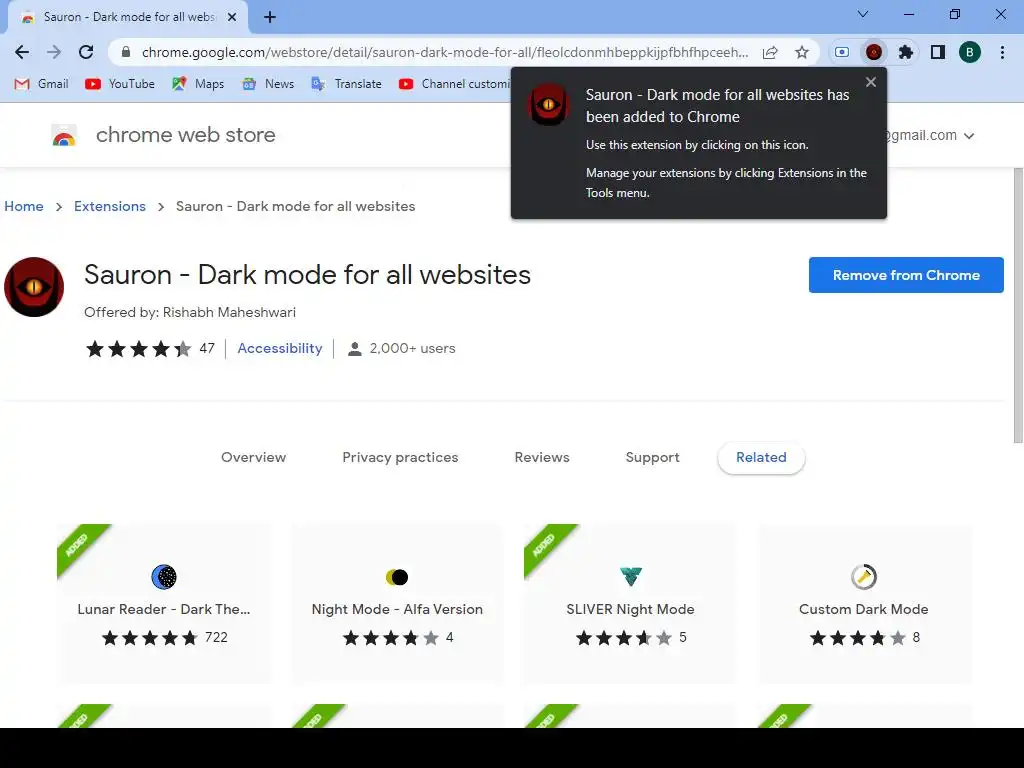The height and width of the screenshot is (768, 1024).
Task: Open SLIVER Night Mode extension card
Action: [630, 603]
